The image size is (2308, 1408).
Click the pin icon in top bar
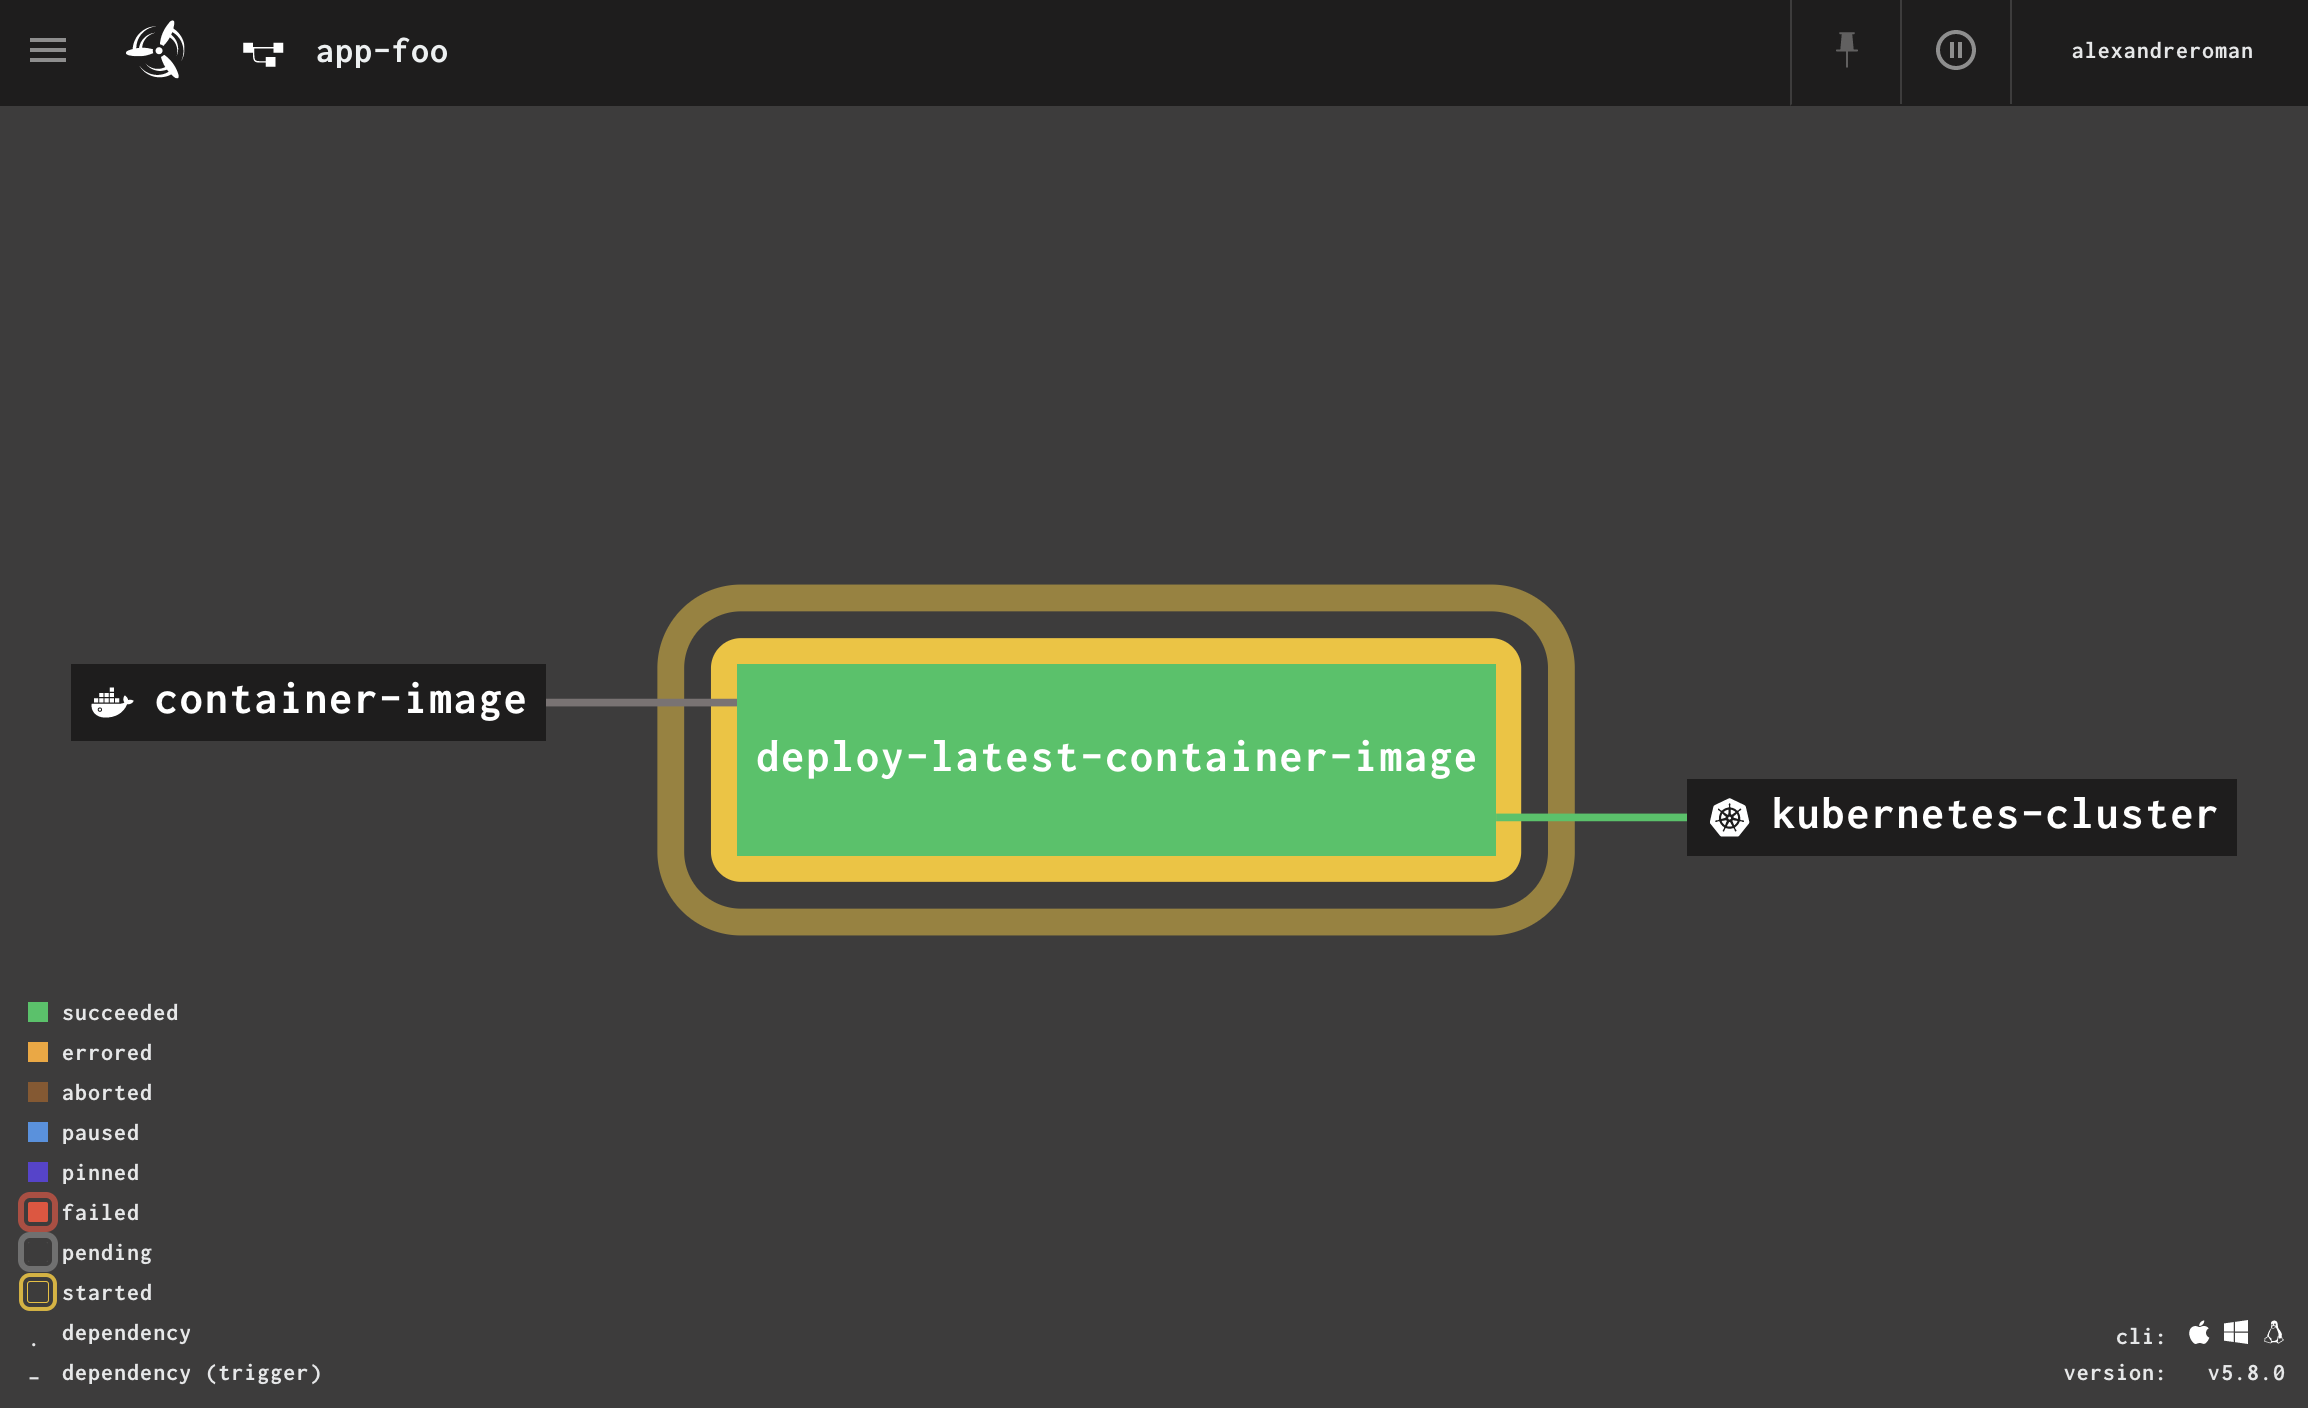tap(1846, 50)
